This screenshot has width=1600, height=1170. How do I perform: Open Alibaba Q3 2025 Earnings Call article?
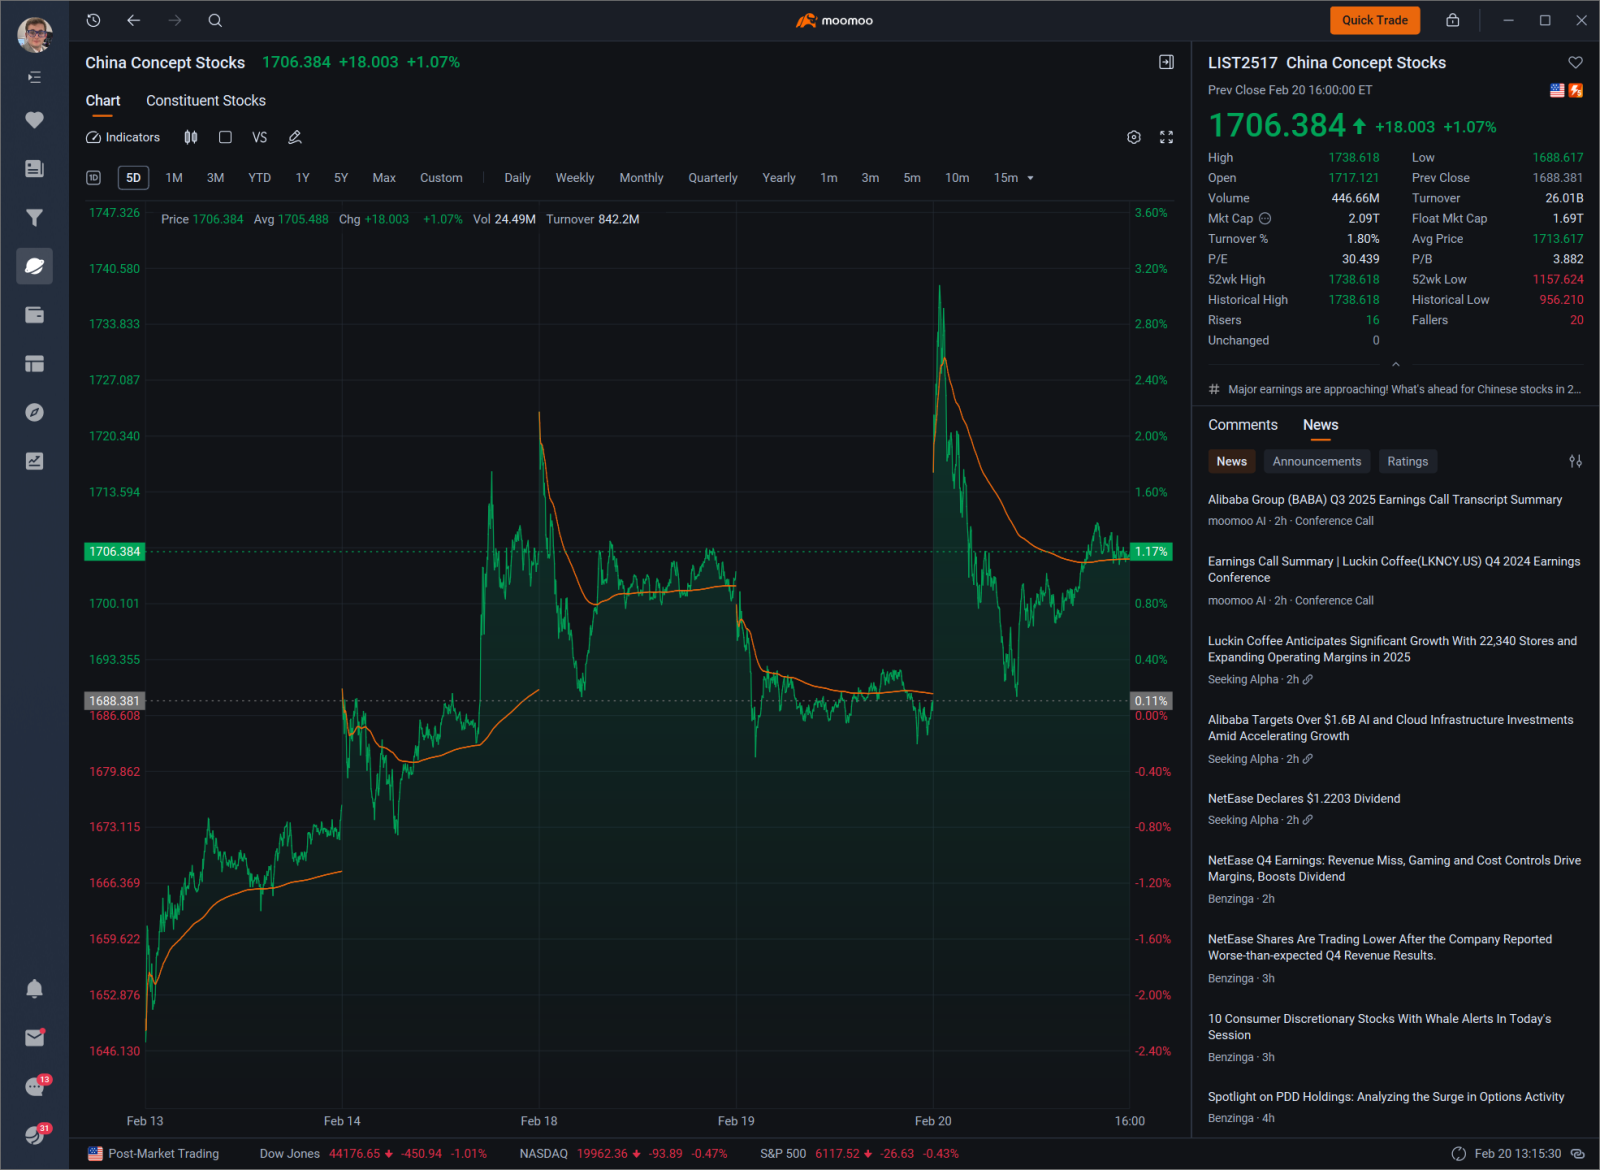pyautogui.click(x=1384, y=500)
